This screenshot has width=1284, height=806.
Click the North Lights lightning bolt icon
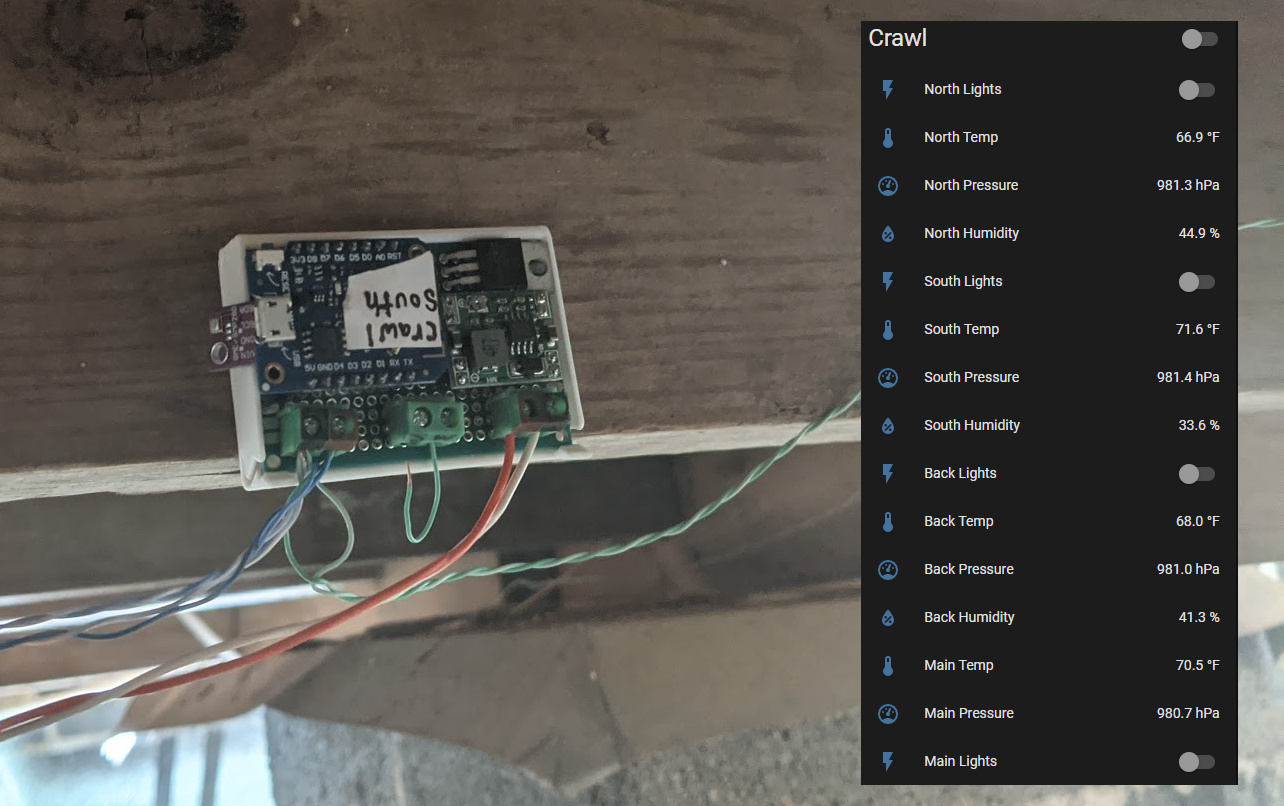pyautogui.click(x=888, y=89)
